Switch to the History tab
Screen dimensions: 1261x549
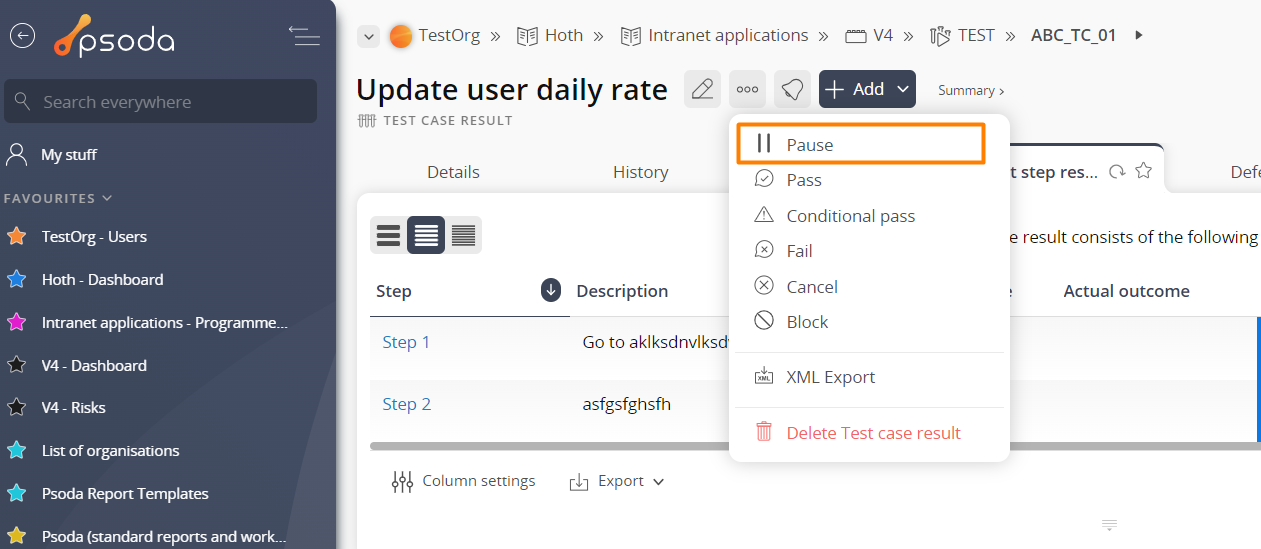click(640, 172)
